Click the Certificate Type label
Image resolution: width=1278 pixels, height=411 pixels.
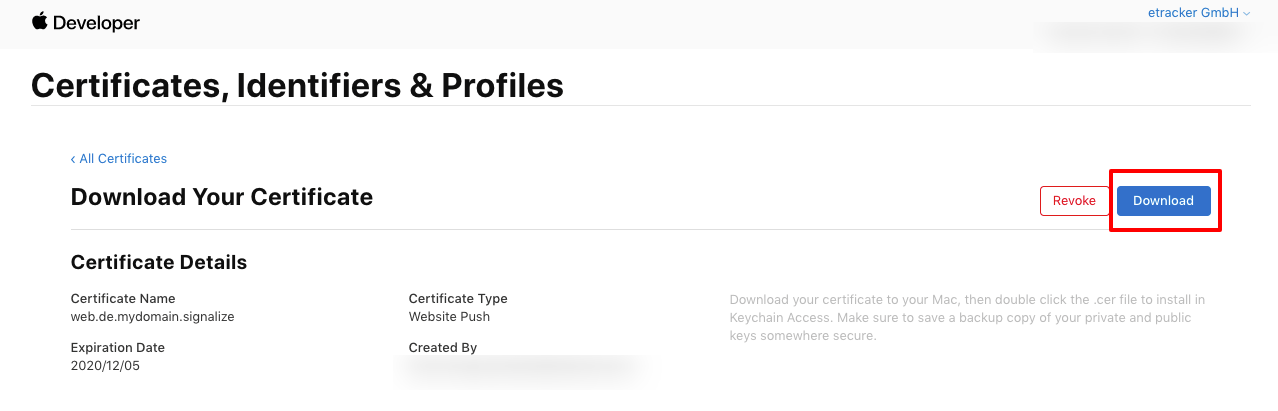pos(458,299)
